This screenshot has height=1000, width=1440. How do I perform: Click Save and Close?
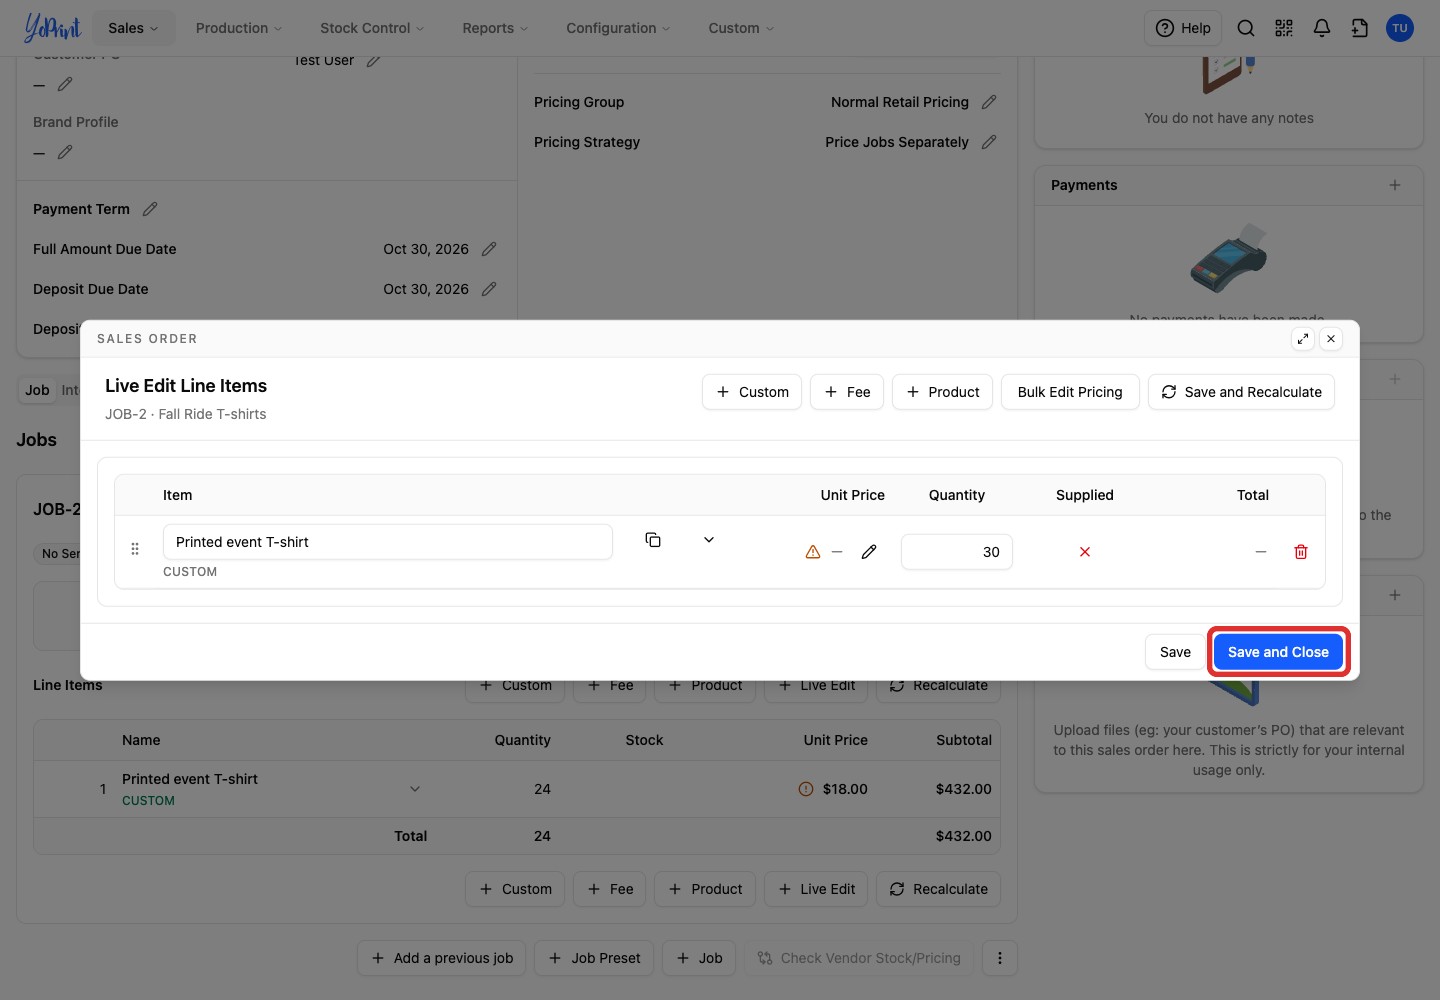[1278, 652]
